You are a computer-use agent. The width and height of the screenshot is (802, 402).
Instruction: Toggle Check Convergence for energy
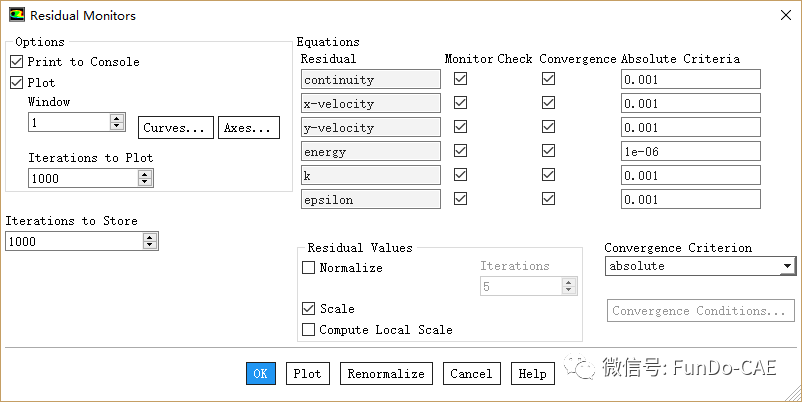coord(547,151)
